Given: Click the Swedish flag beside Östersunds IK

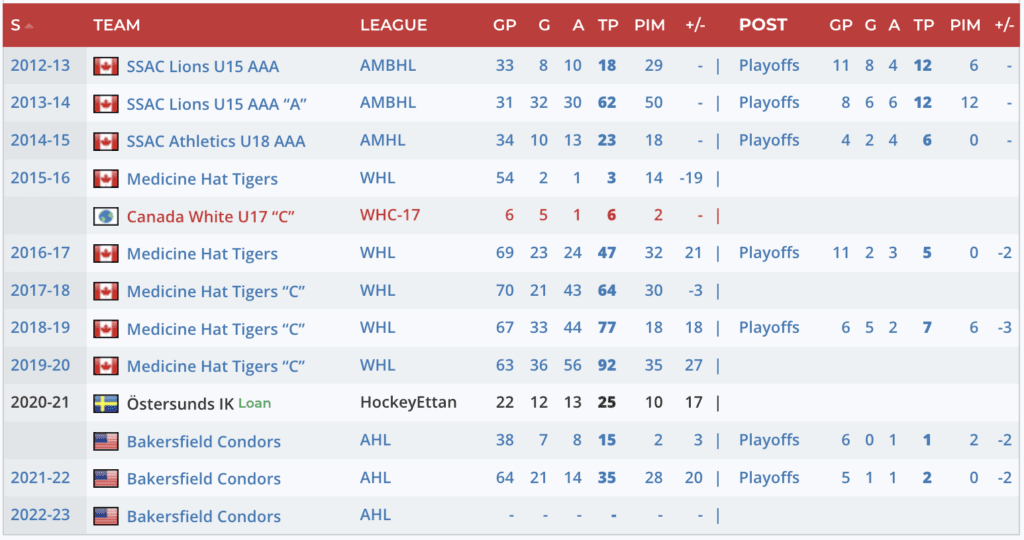Looking at the screenshot, I should (x=105, y=404).
